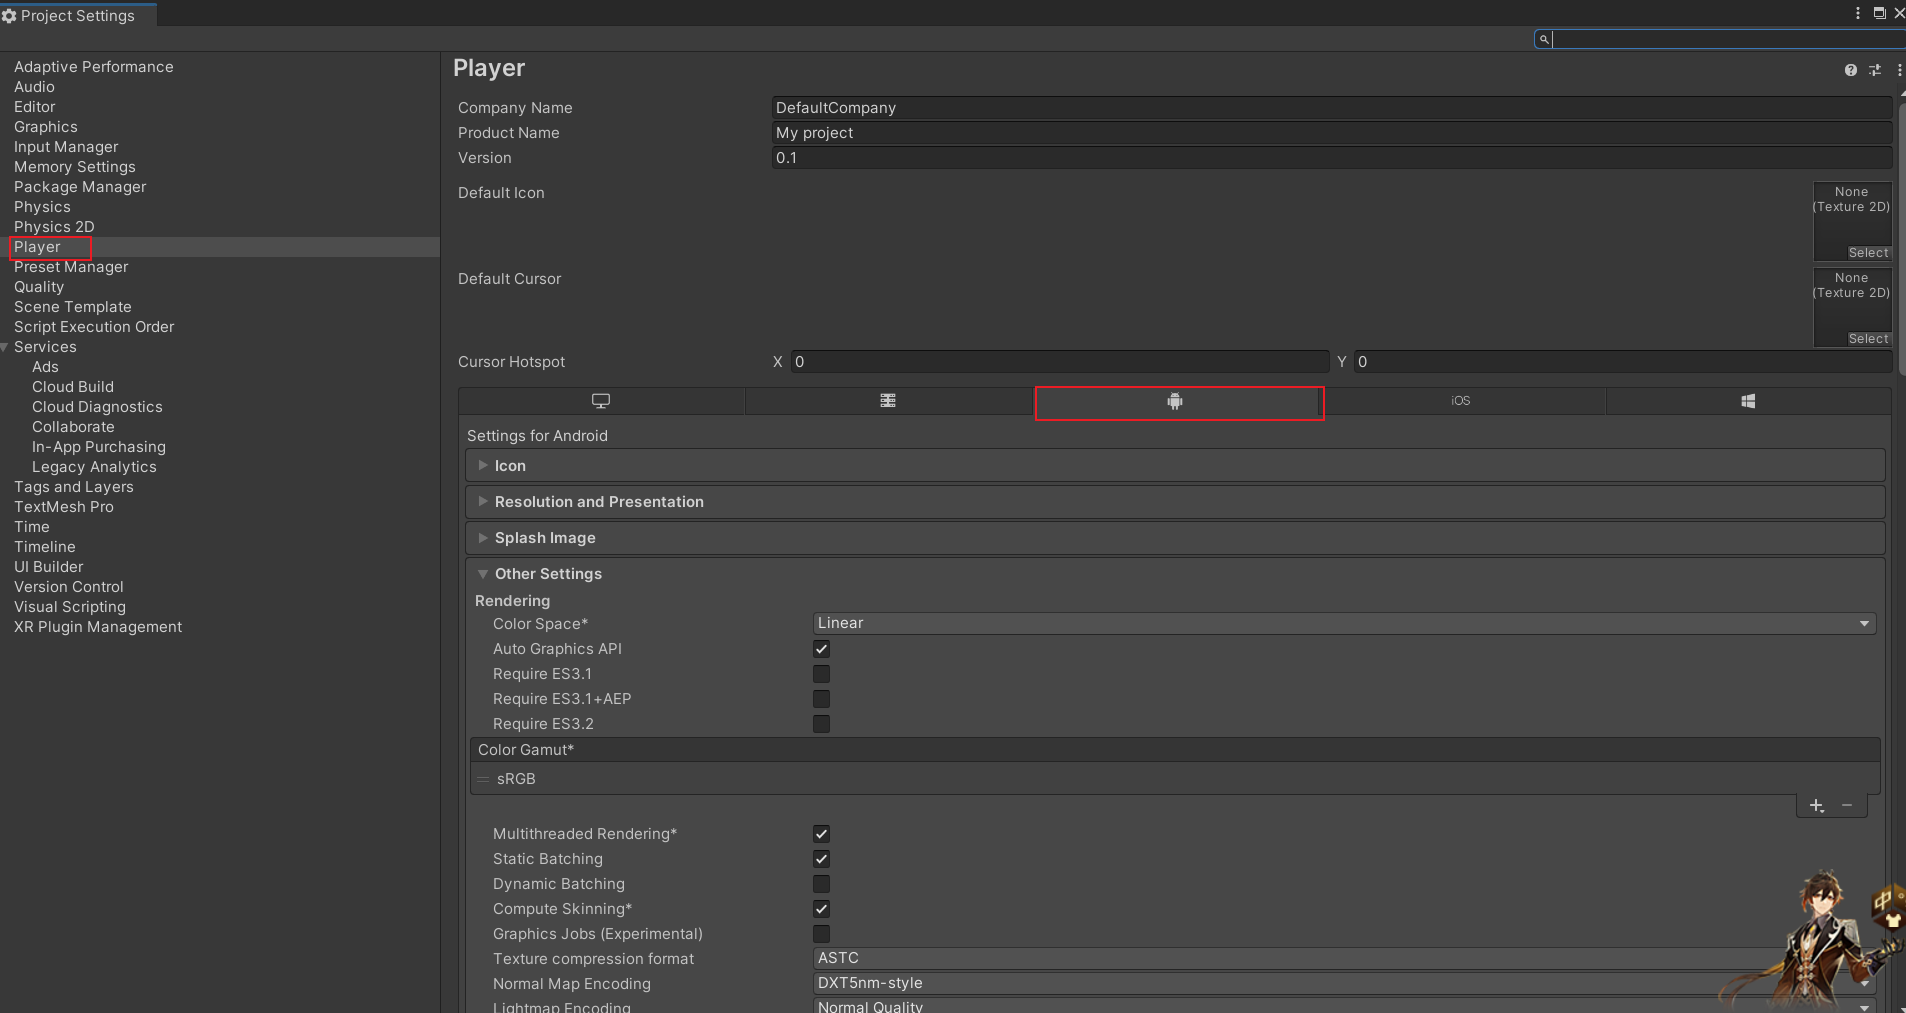The height and width of the screenshot is (1013, 1906).
Task: Collapse the Services tree group
Action: click(5, 347)
